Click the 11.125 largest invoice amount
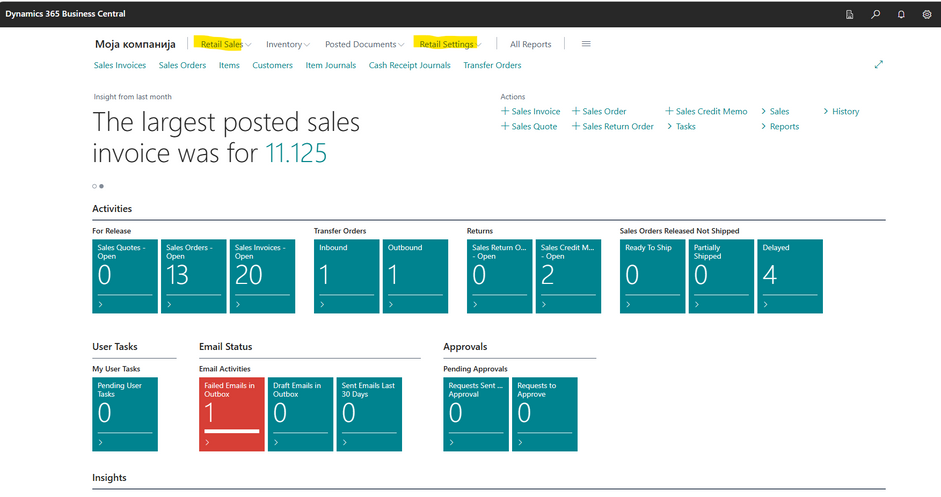 (296, 153)
